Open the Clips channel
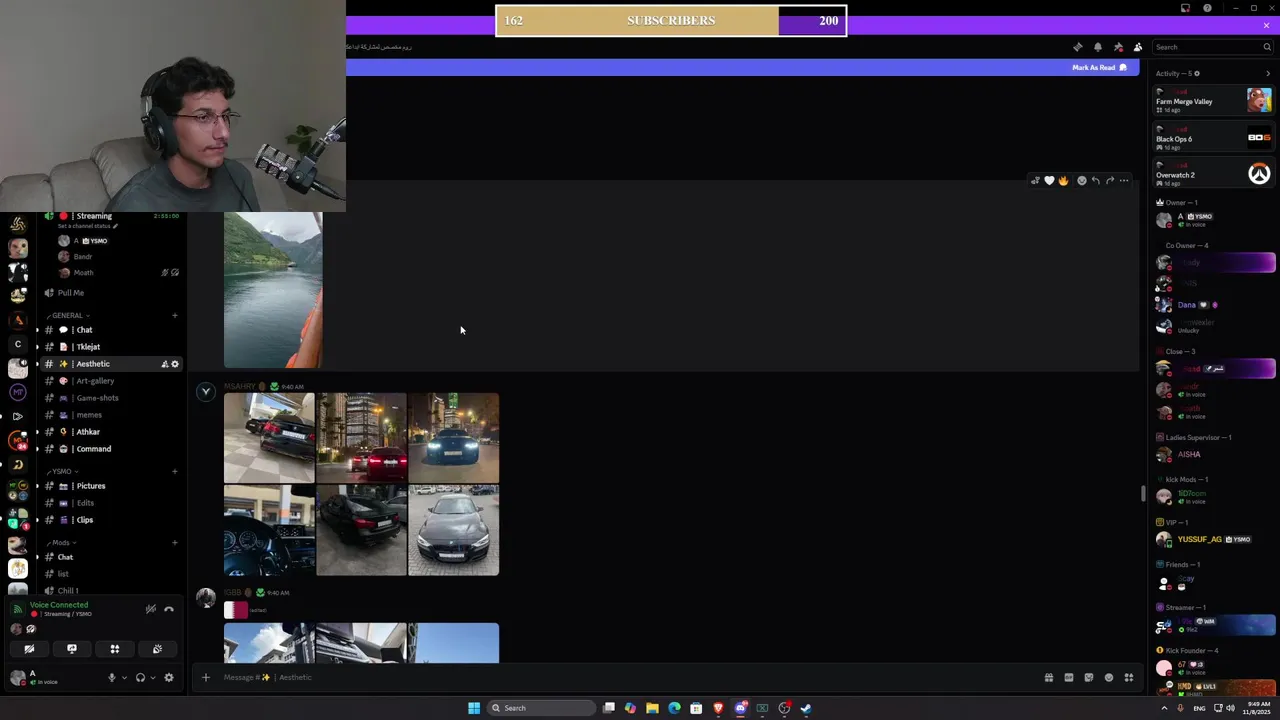 (x=108, y=520)
